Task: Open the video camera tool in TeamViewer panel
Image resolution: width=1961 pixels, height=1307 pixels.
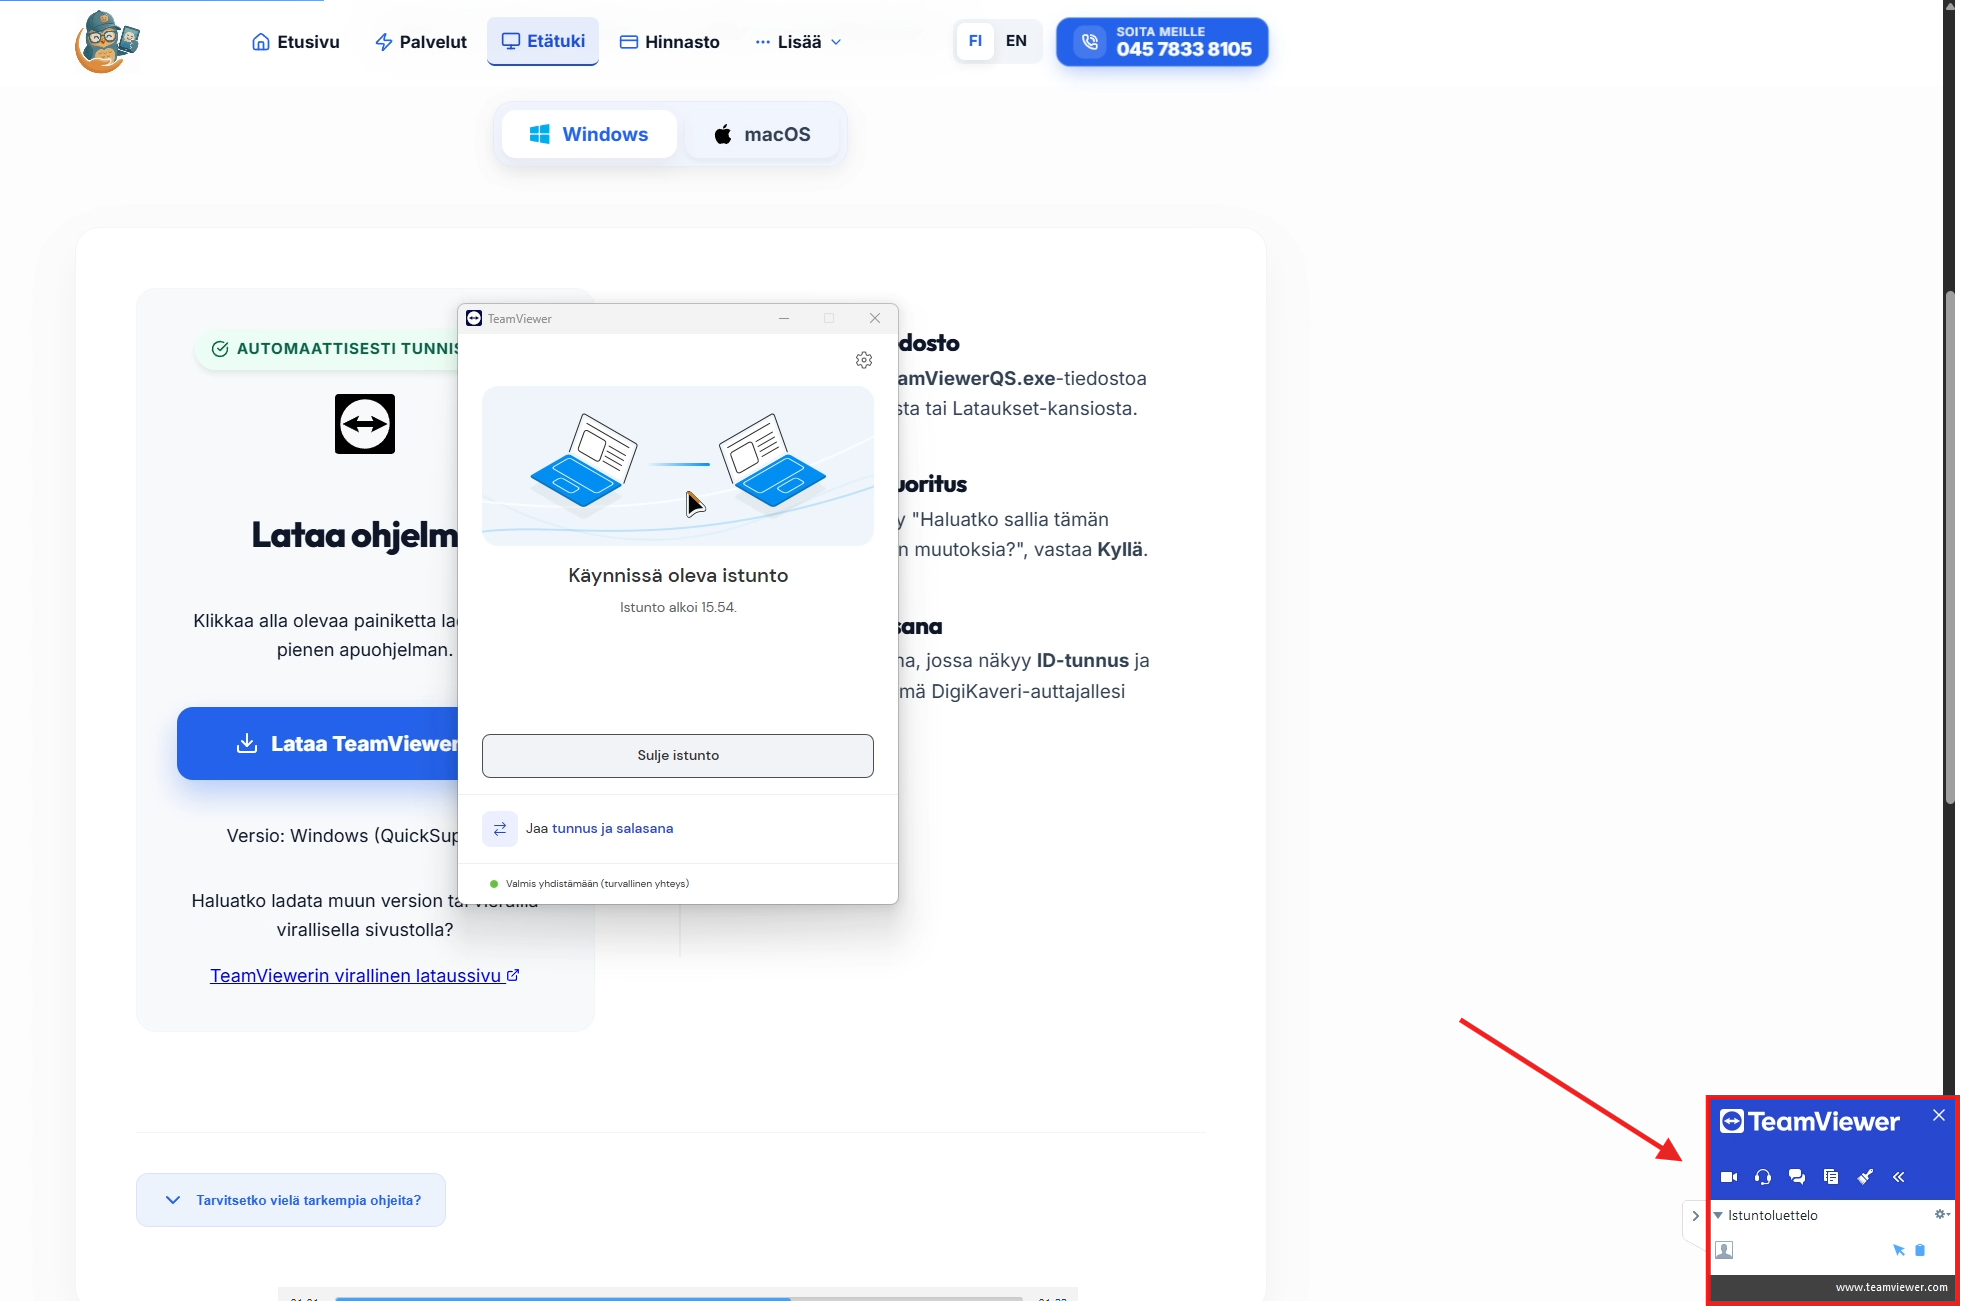Action: coord(1729,1177)
